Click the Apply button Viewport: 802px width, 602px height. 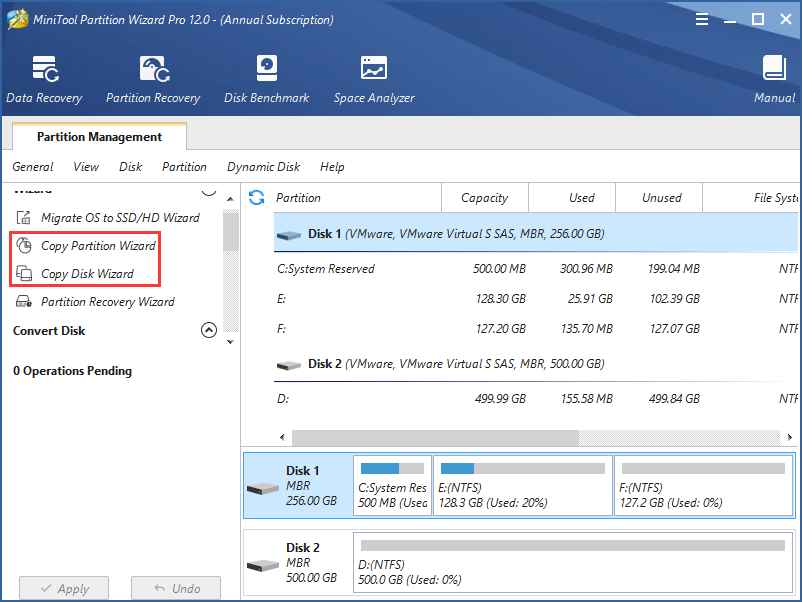coord(63,588)
